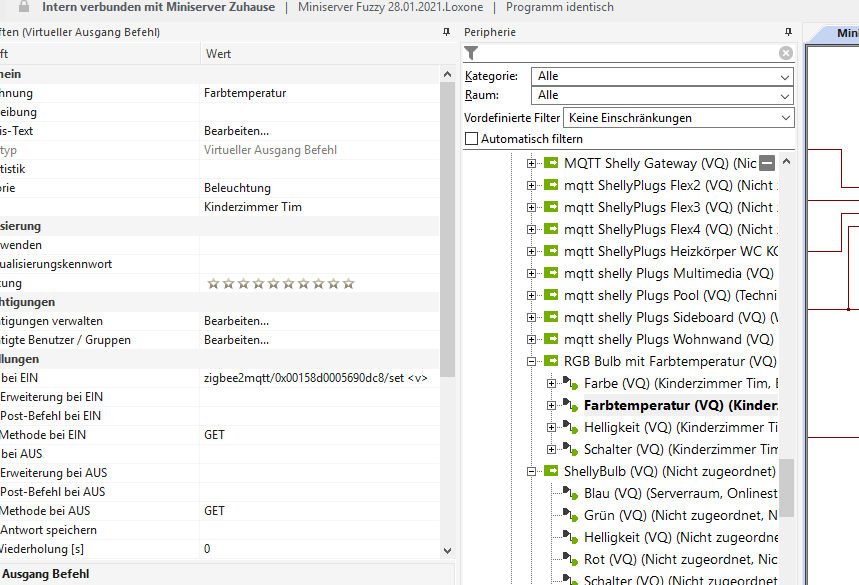Click the zigbee2mqtt command value field
Image resolution: width=859 pixels, height=585 pixels.
pos(315,379)
